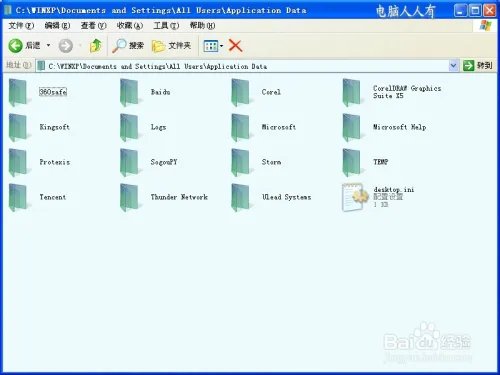Close the Explorer window
500x375 pixels.
point(490,10)
